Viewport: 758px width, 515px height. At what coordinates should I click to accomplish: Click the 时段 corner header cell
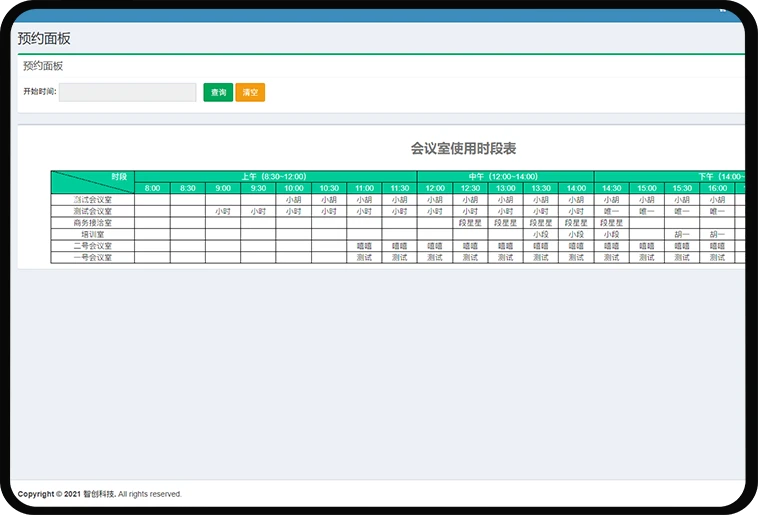tap(92, 182)
